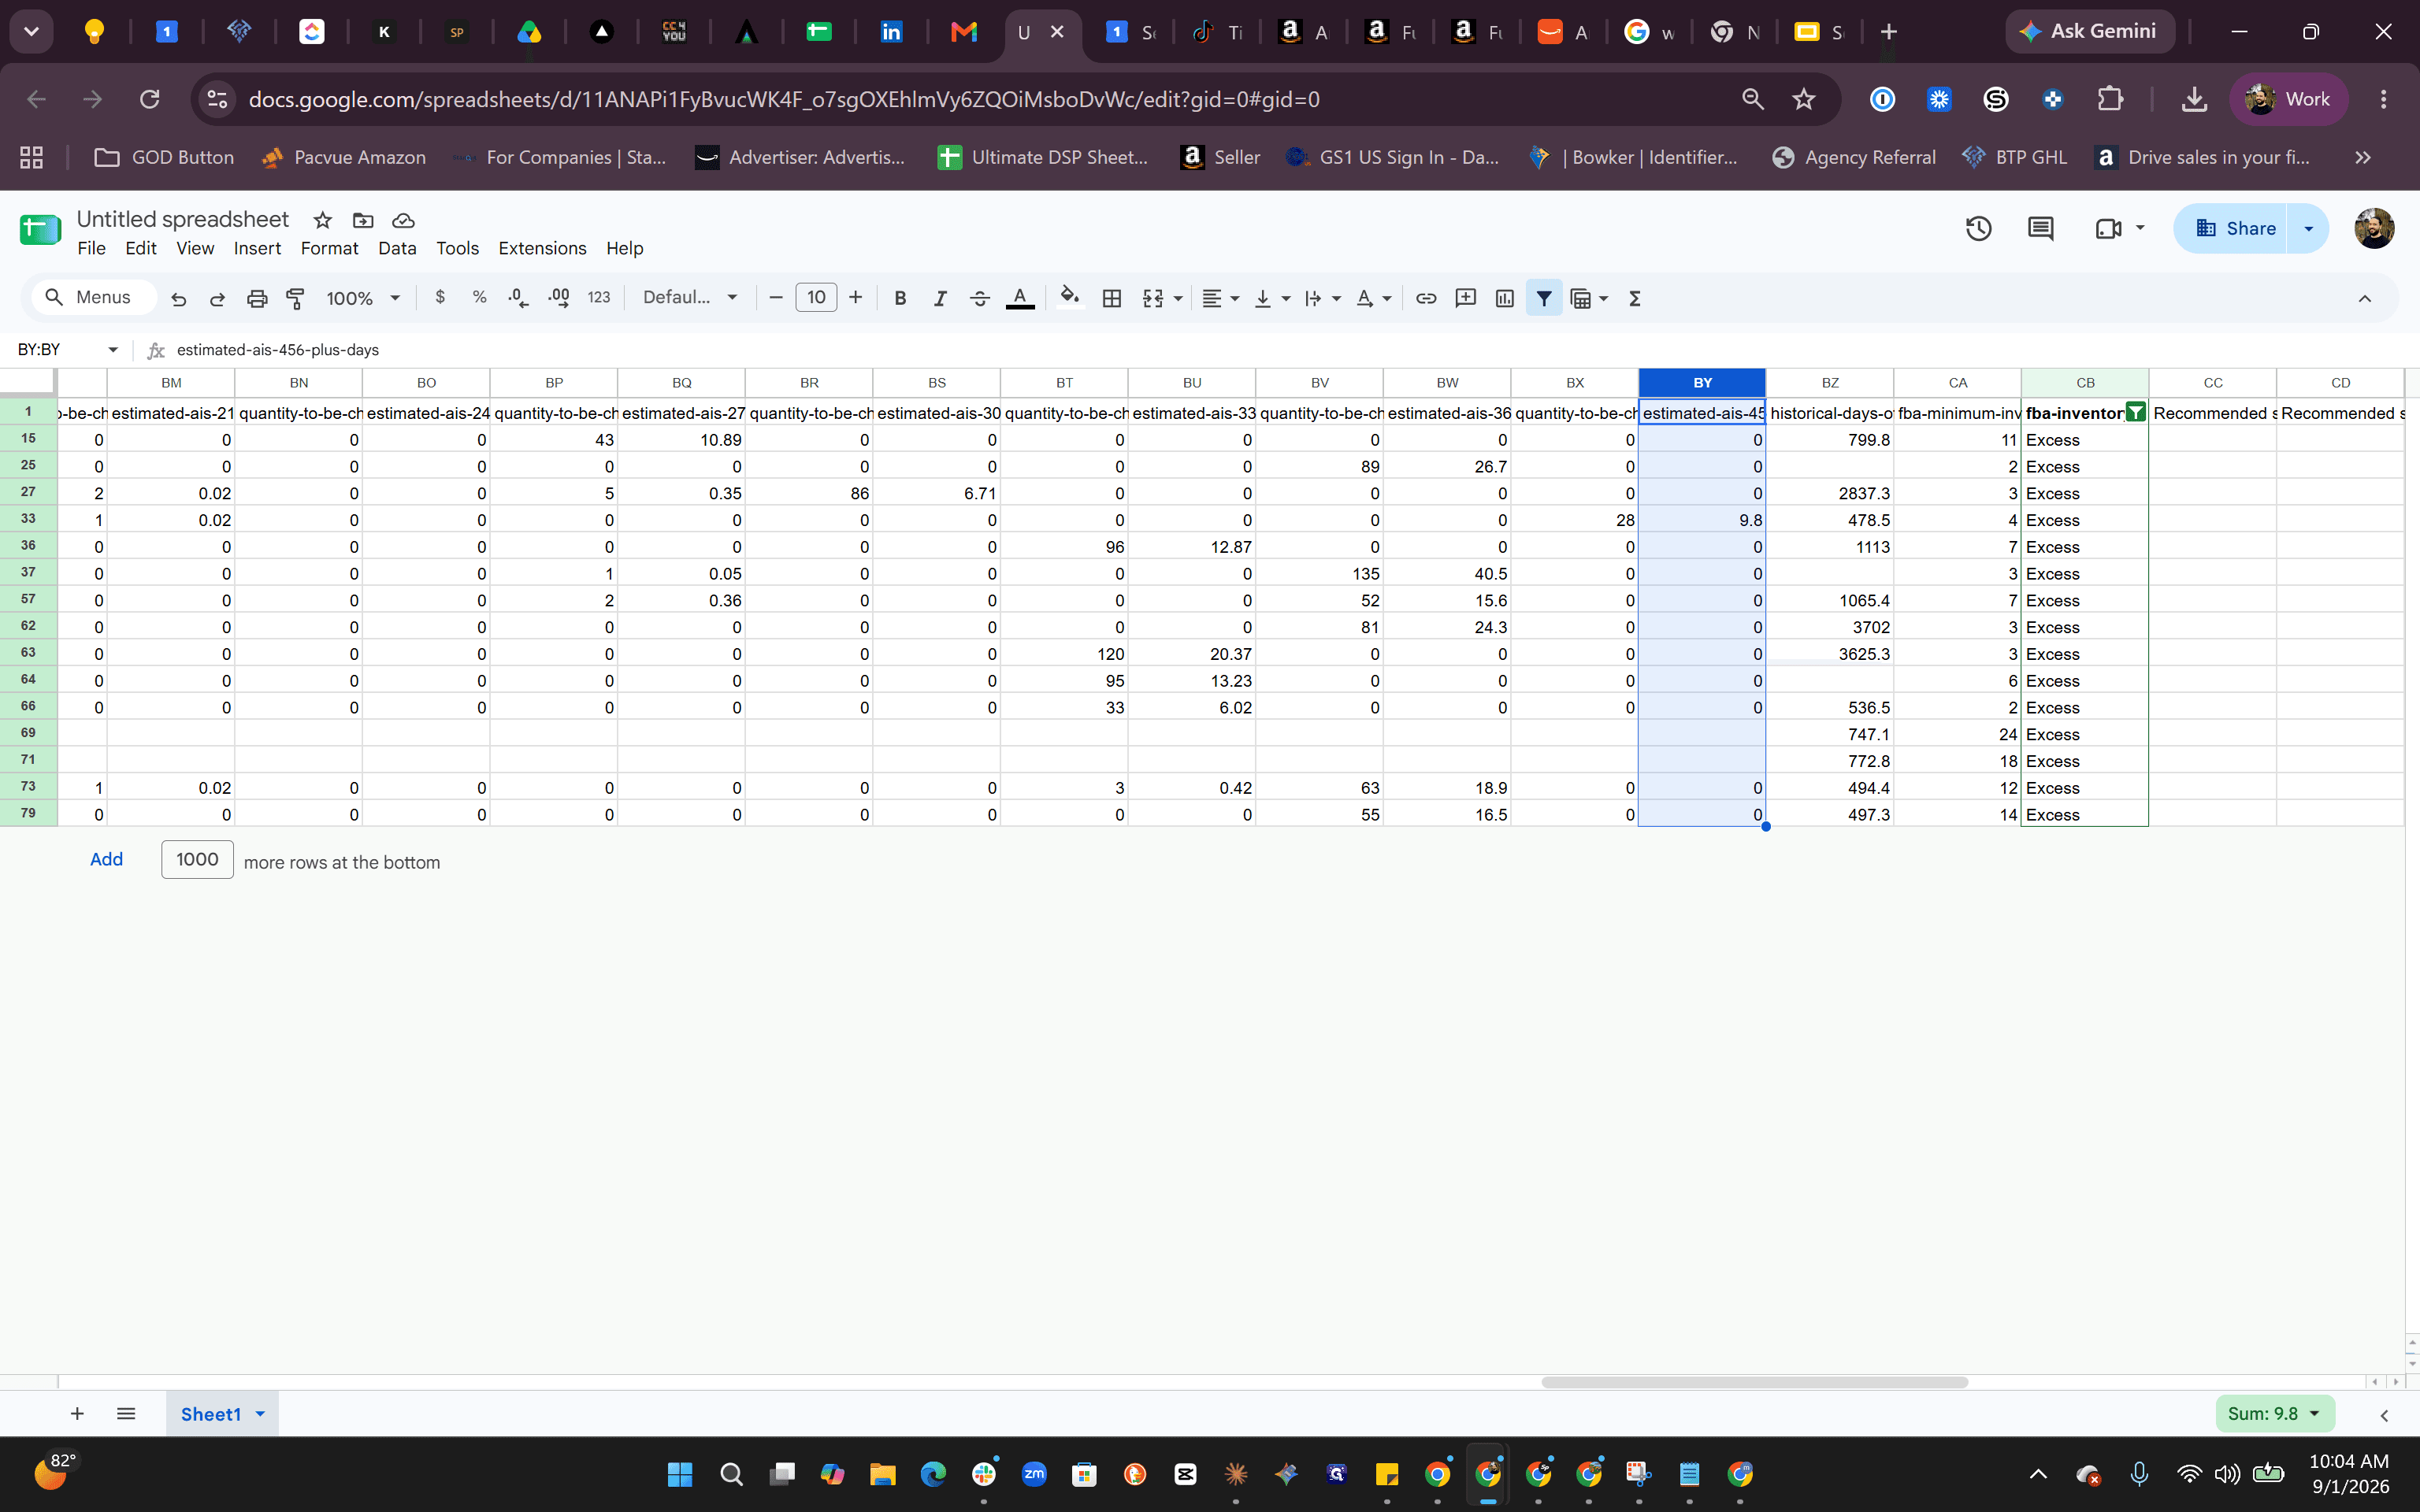The width and height of the screenshot is (2420, 1512).
Task: Open the text color picker
Action: click(x=1020, y=298)
